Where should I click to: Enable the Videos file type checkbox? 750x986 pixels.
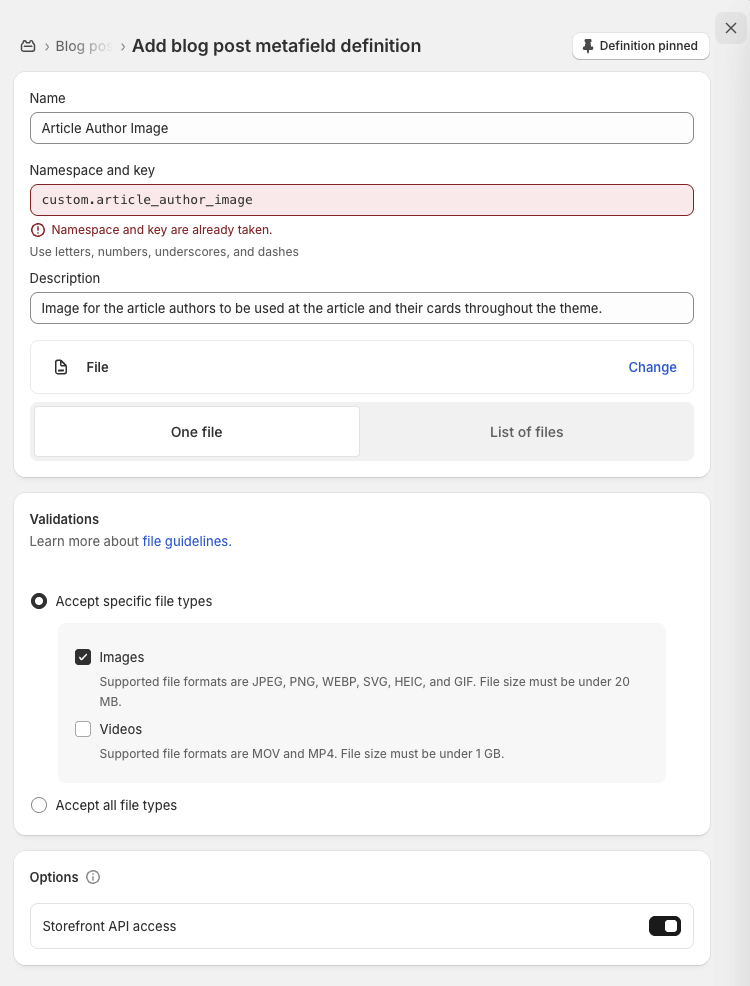84,729
